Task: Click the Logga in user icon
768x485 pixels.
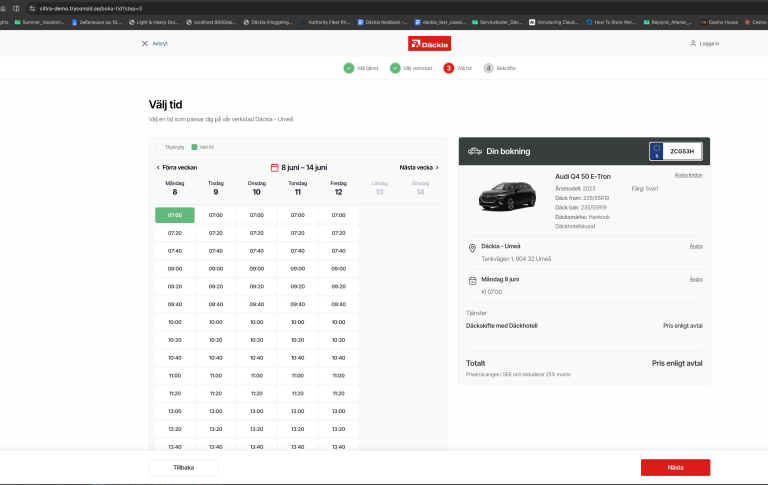Action: tap(693, 44)
